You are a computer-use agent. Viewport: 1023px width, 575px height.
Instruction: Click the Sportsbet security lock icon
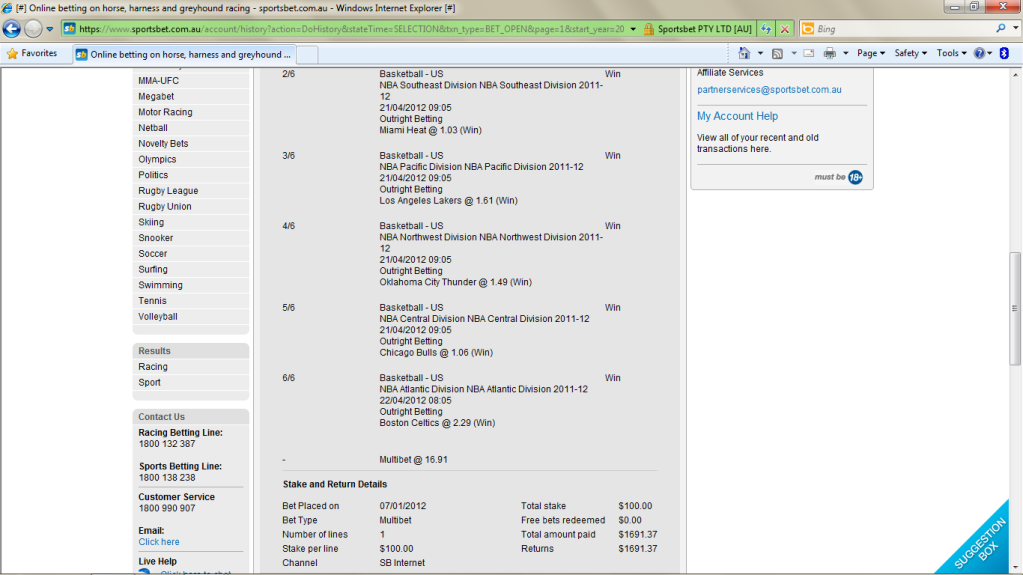click(649, 29)
